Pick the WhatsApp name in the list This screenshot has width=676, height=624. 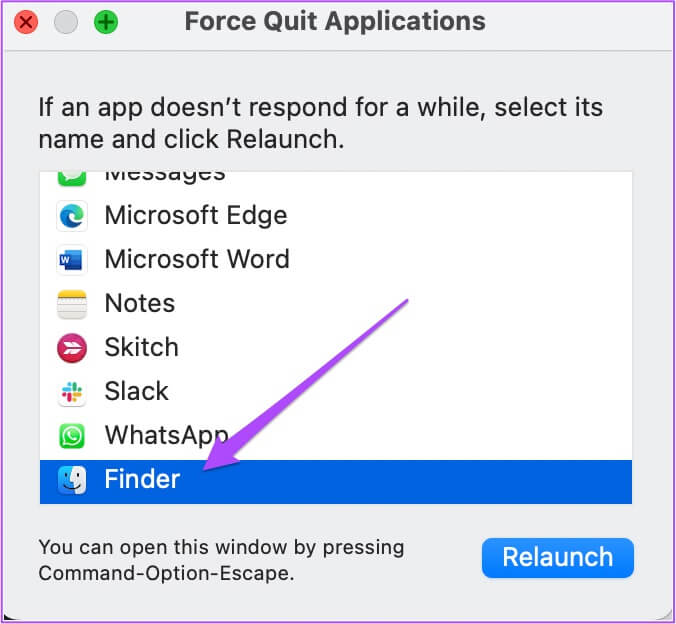(166, 436)
